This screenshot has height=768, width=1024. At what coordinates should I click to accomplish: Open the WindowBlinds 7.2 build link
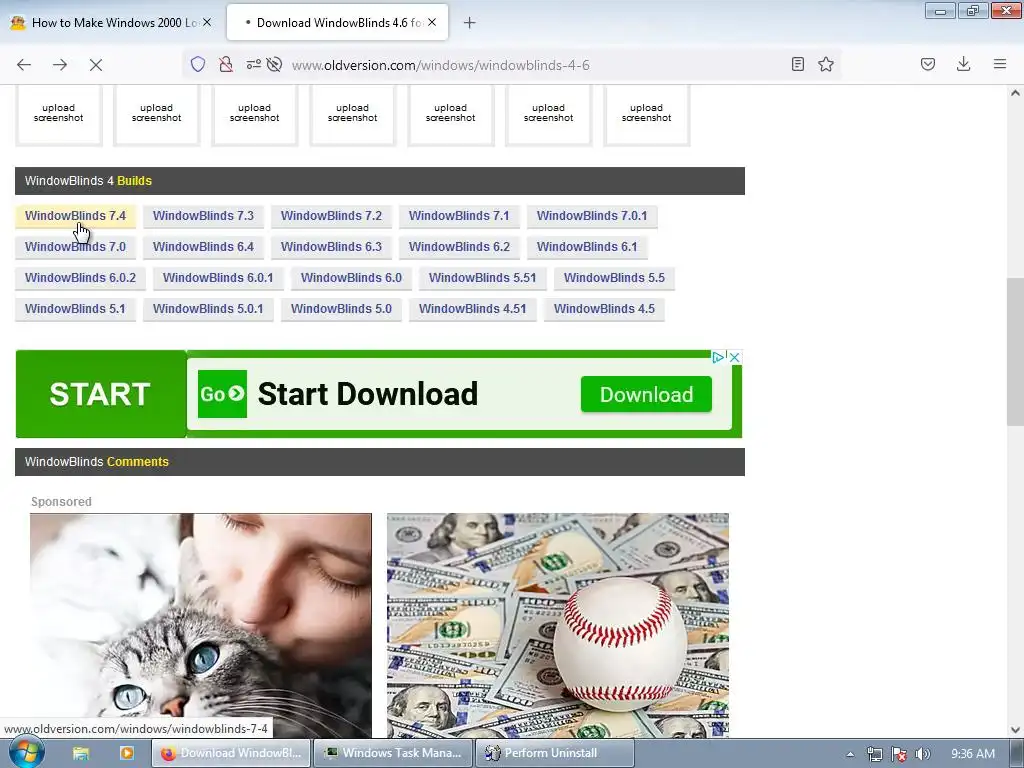tap(331, 216)
